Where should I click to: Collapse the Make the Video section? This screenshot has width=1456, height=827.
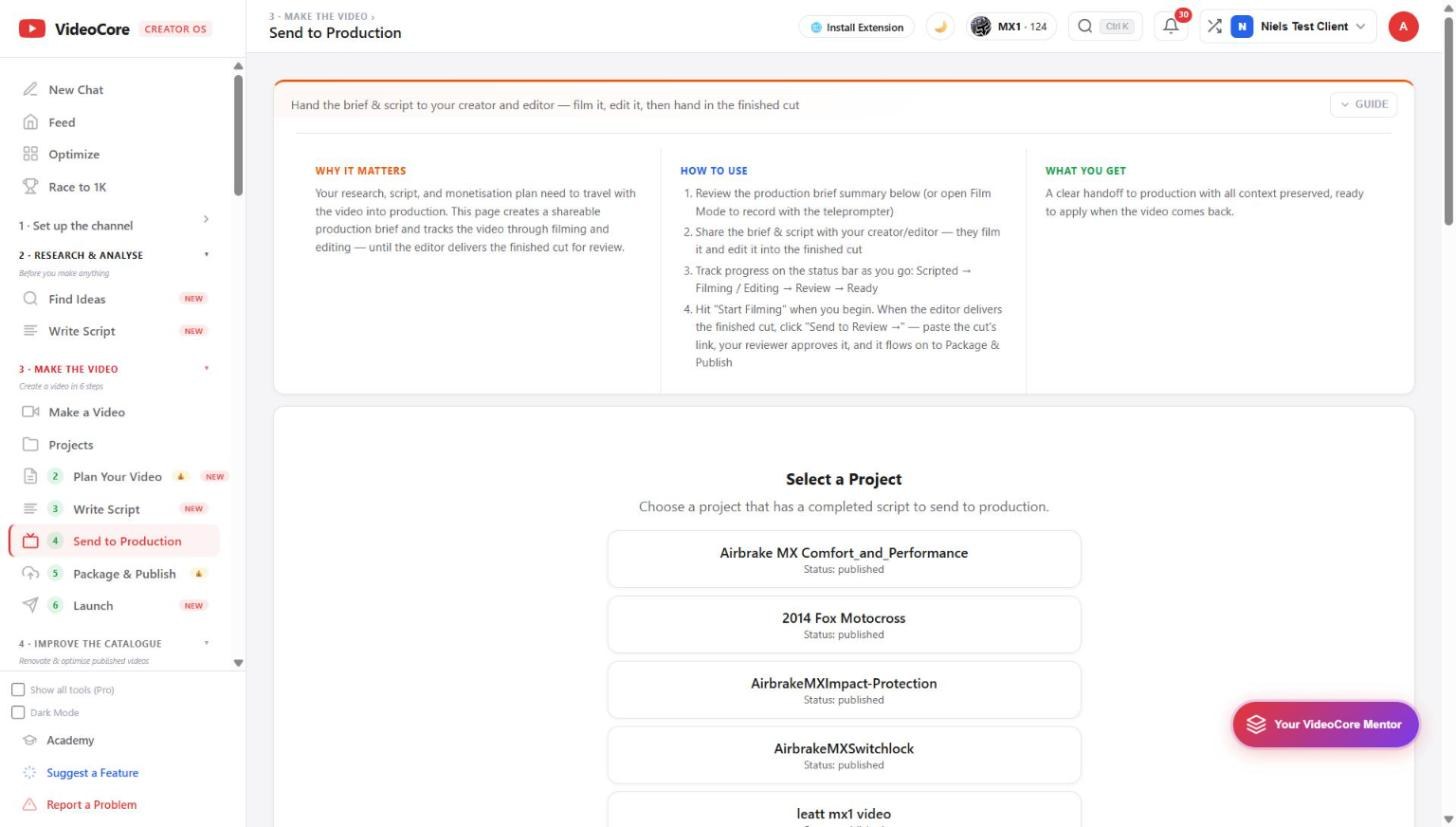[114, 369]
